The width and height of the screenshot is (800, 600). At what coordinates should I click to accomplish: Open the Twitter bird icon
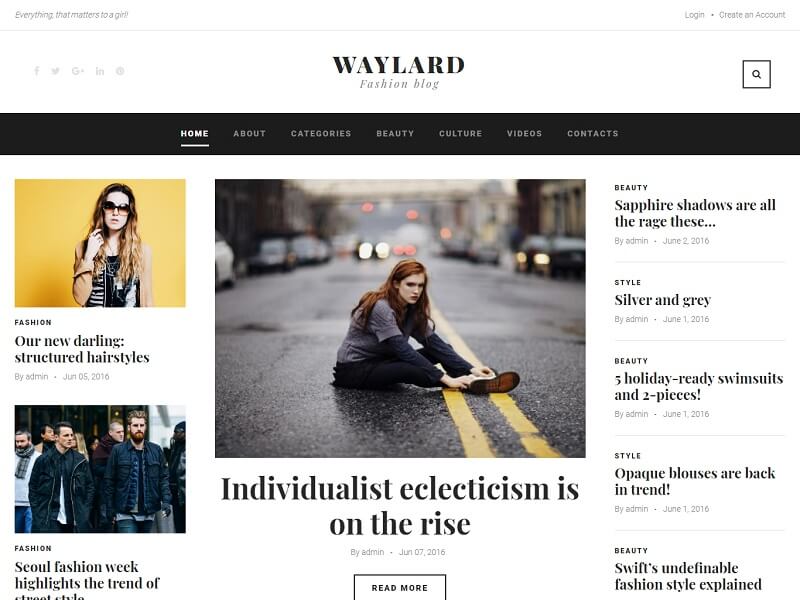(56, 71)
